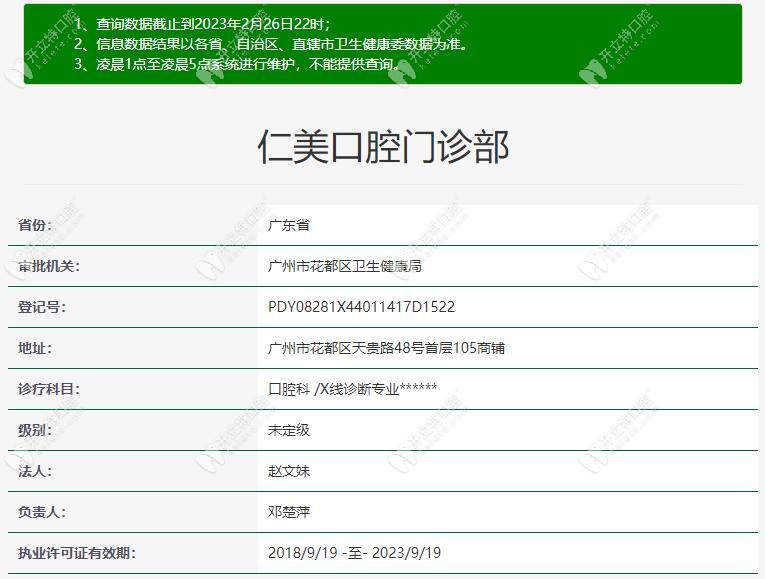
Task: Click the 登记号 row label
Action: [42, 307]
